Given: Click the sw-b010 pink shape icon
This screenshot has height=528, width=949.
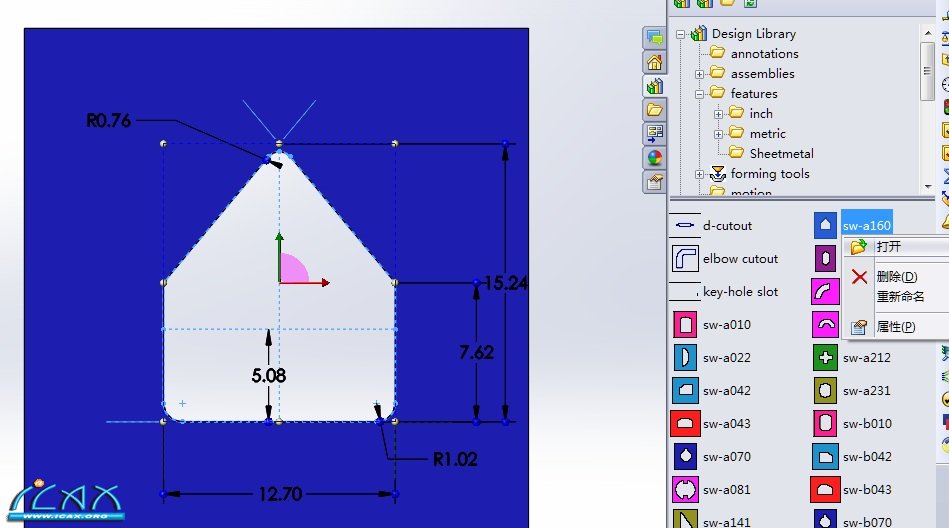Looking at the screenshot, I should point(825,423).
